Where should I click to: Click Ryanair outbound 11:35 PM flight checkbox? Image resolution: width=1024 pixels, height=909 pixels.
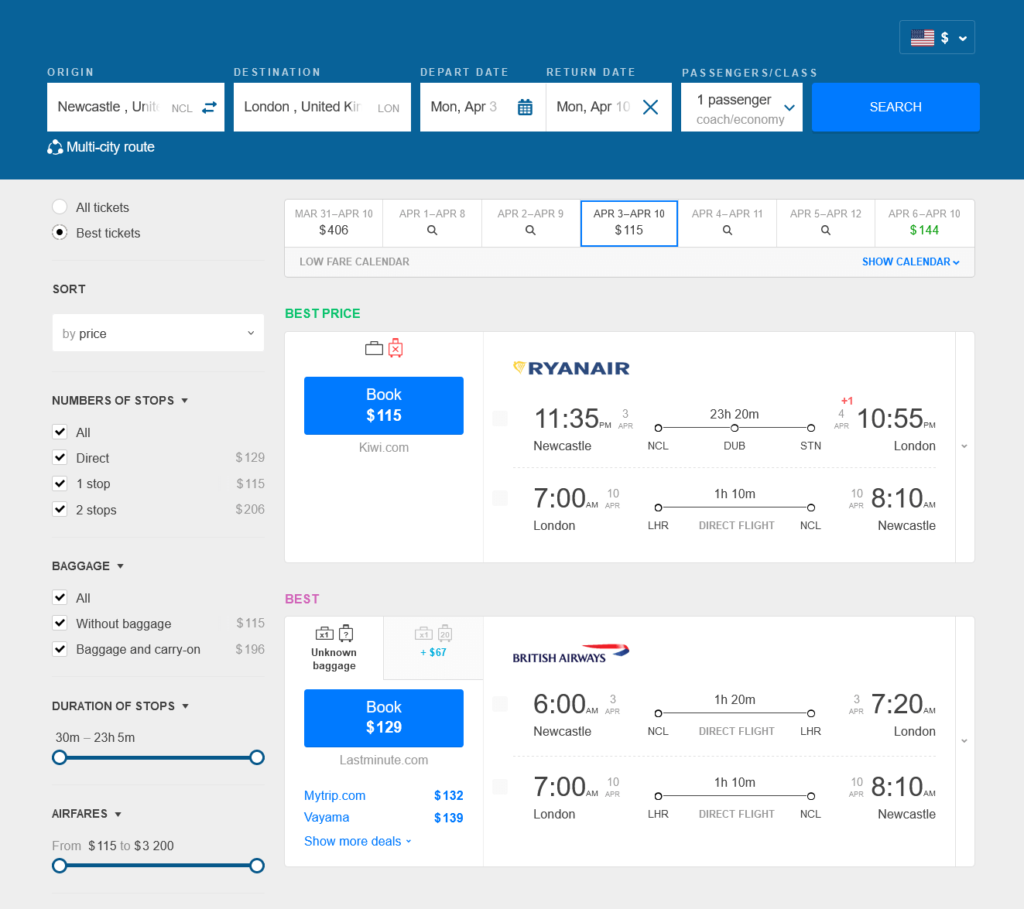[x=500, y=419]
